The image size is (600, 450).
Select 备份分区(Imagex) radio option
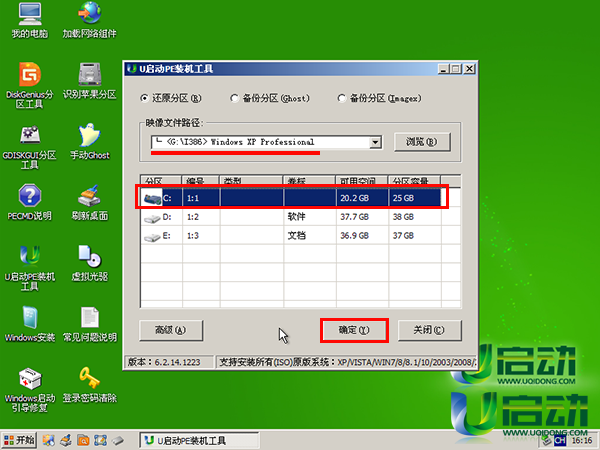(x=380, y=98)
